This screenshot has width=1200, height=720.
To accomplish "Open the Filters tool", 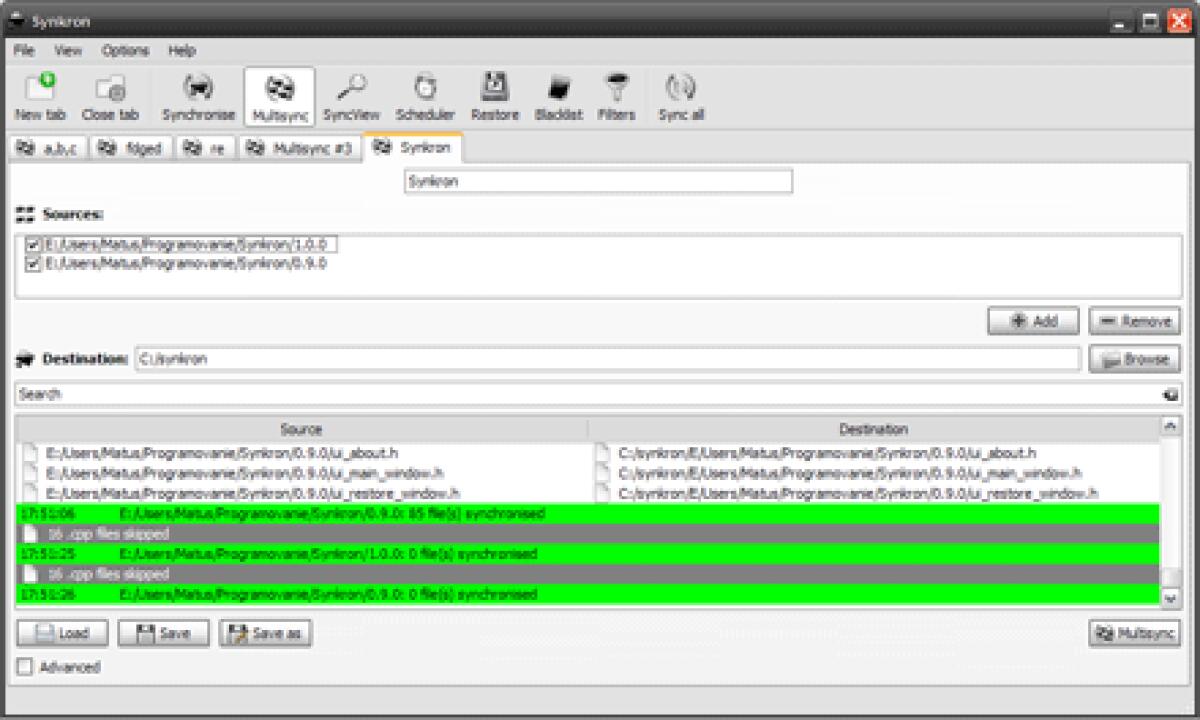I will [x=617, y=97].
